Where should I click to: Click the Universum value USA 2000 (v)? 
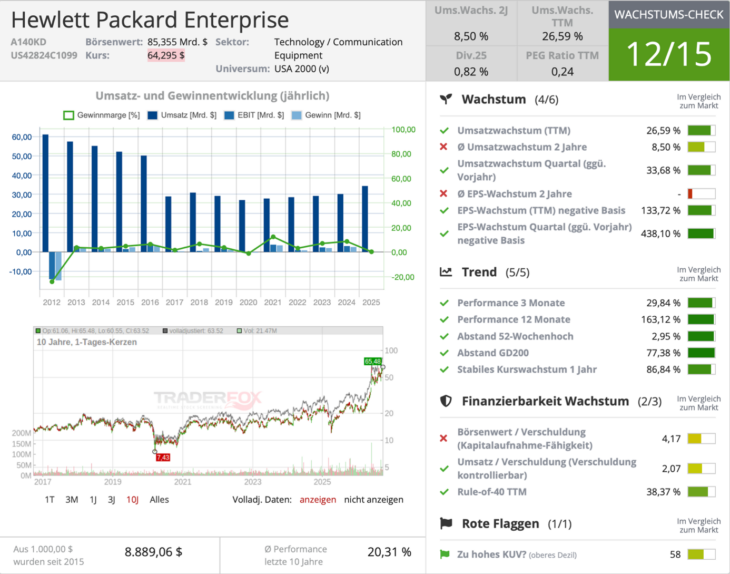[302, 69]
